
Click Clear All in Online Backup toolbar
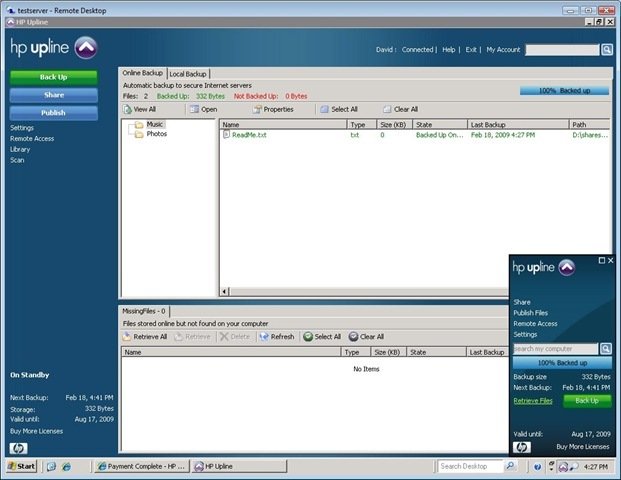pos(400,109)
